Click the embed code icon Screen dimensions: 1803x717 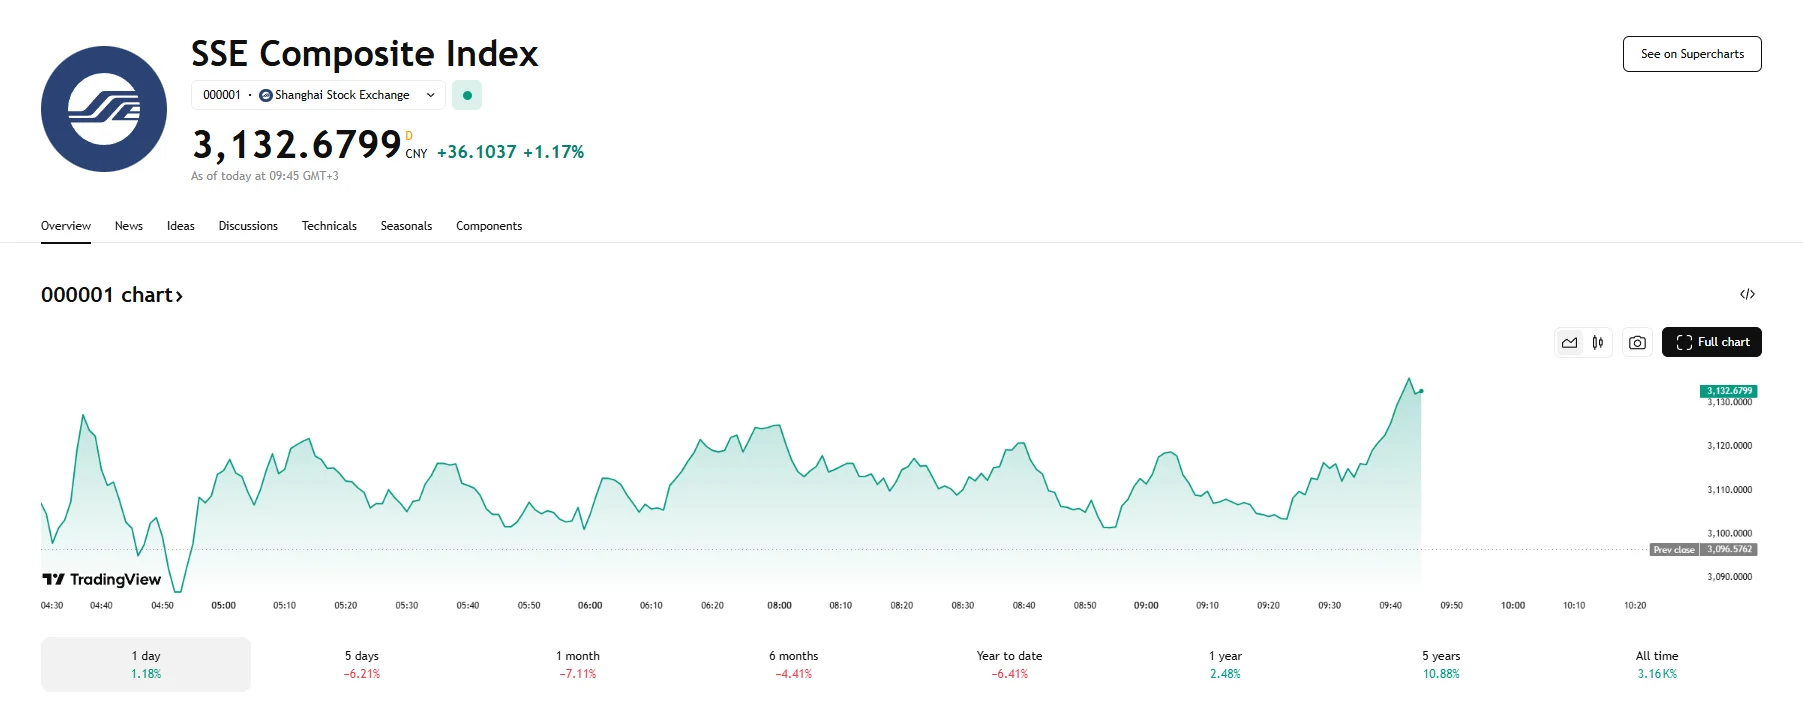1747,294
